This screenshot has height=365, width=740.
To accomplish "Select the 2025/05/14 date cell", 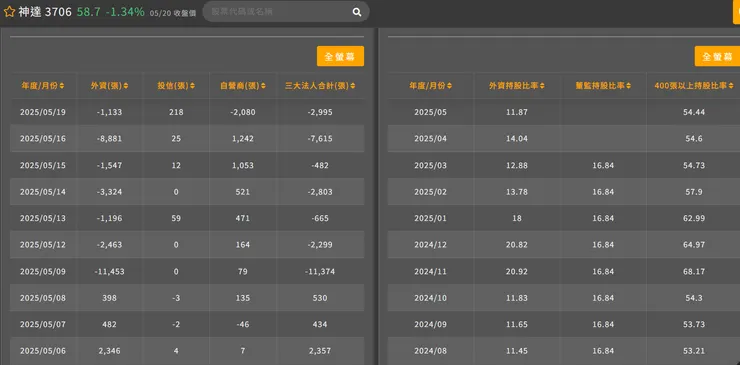I will (43, 192).
